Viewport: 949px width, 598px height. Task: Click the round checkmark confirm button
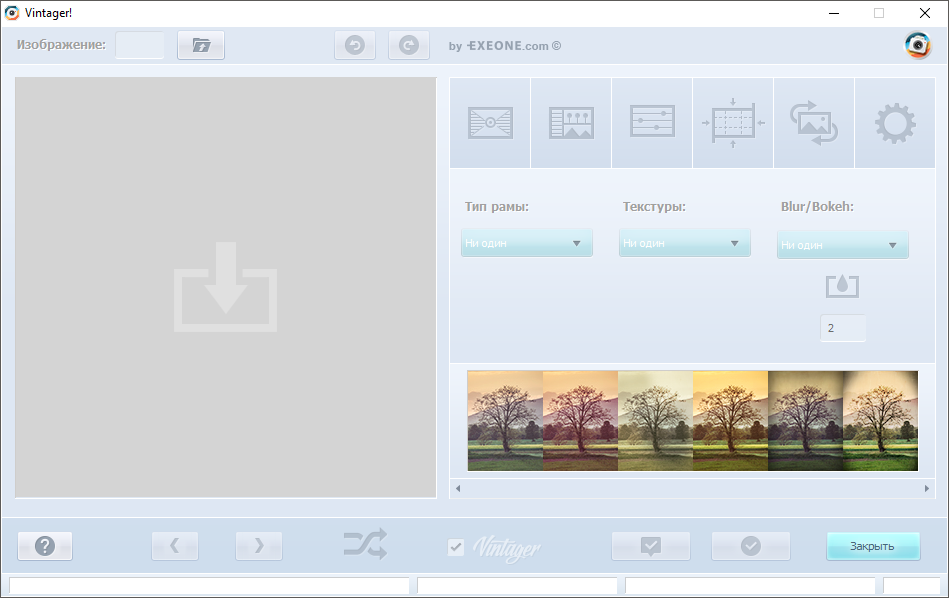pos(750,546)
